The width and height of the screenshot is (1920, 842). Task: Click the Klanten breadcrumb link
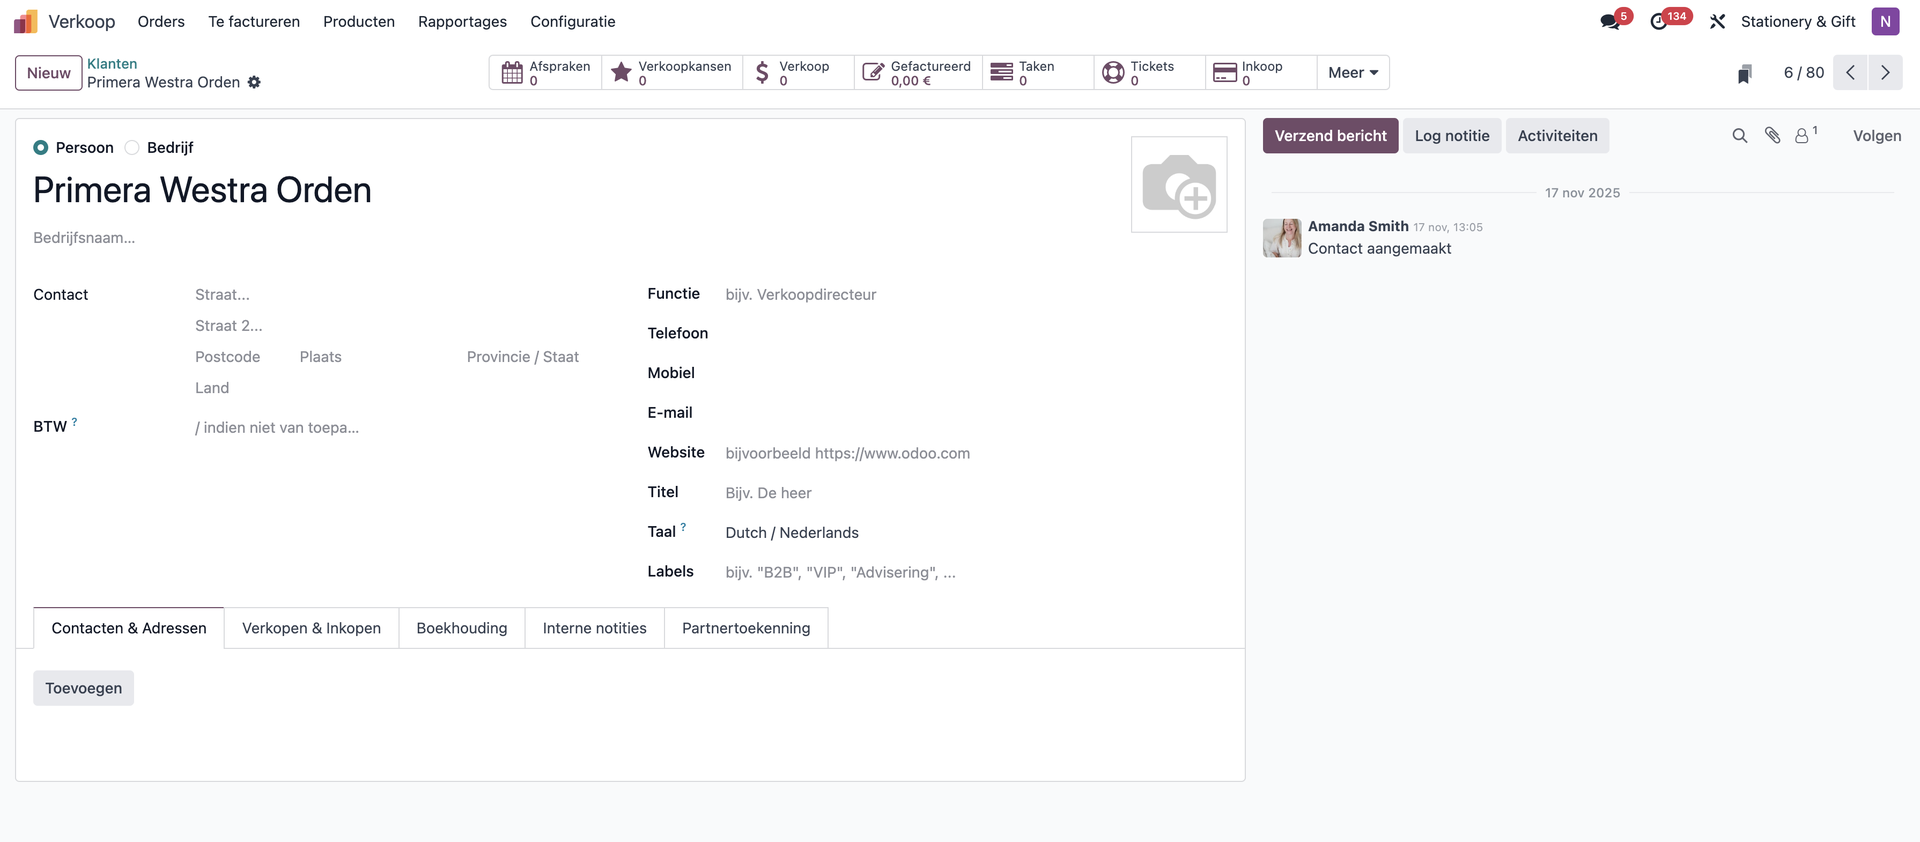tap(112, 64)
